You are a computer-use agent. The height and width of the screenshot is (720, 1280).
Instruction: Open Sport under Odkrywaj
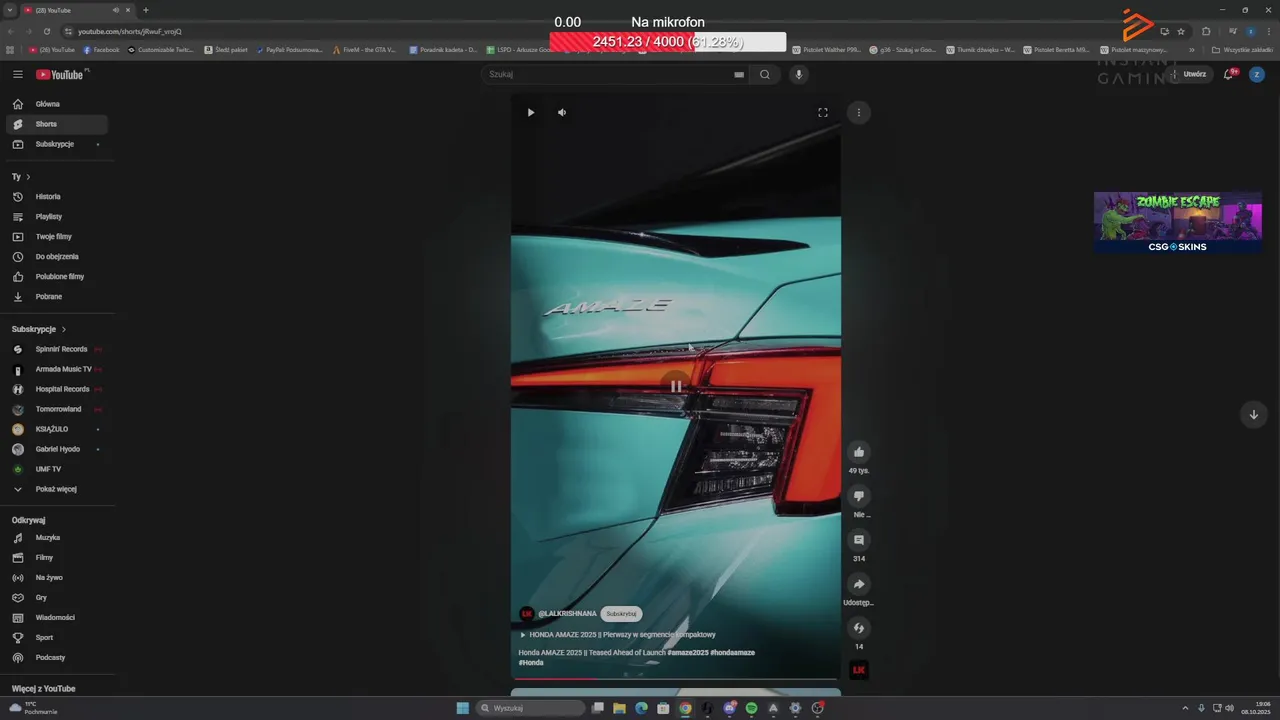(x=57, y=638)
